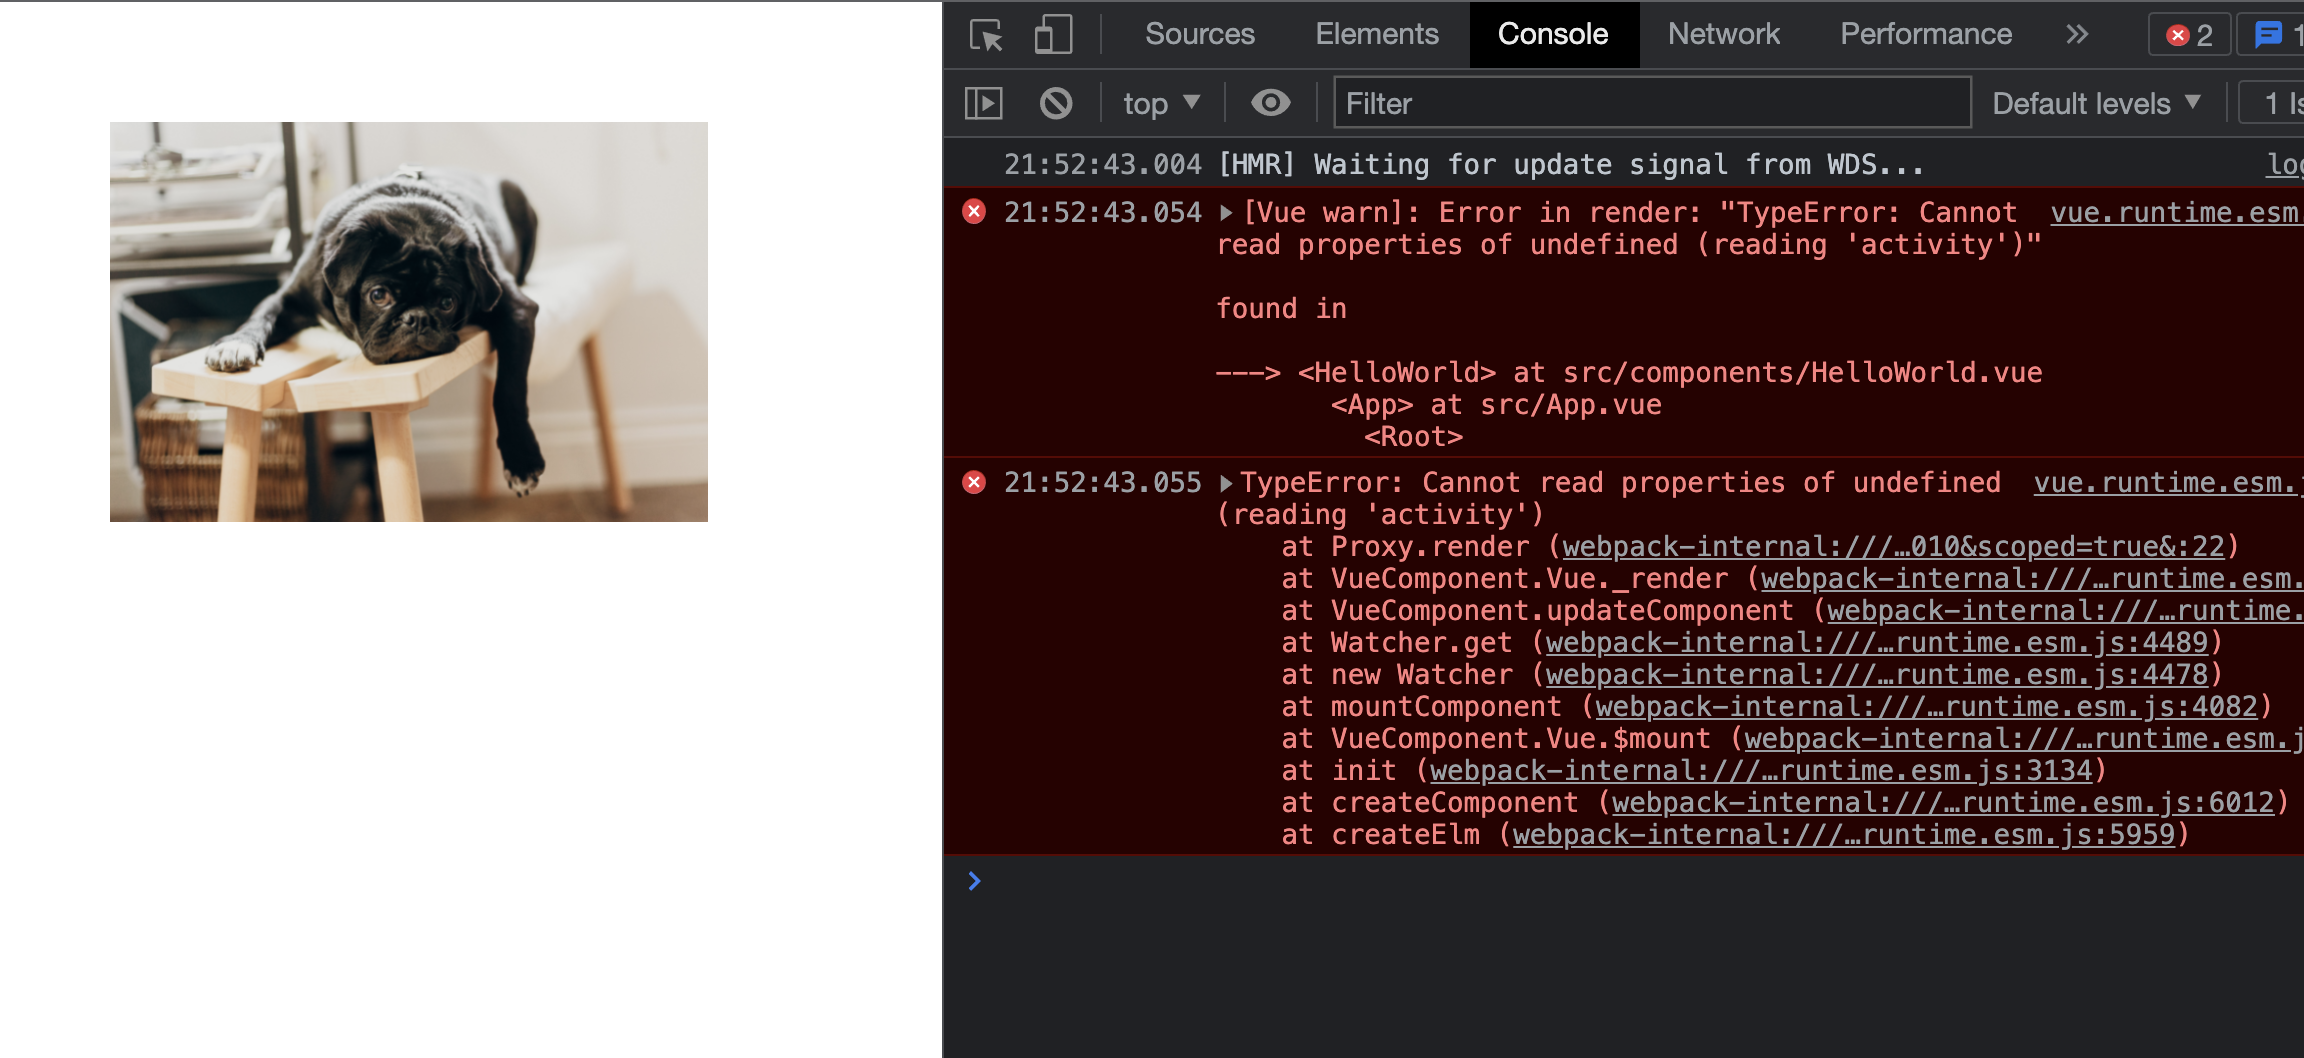Screen dimensions: 2304x1058
Task: Click the 'found in' text line
Action: [1281, 309]
